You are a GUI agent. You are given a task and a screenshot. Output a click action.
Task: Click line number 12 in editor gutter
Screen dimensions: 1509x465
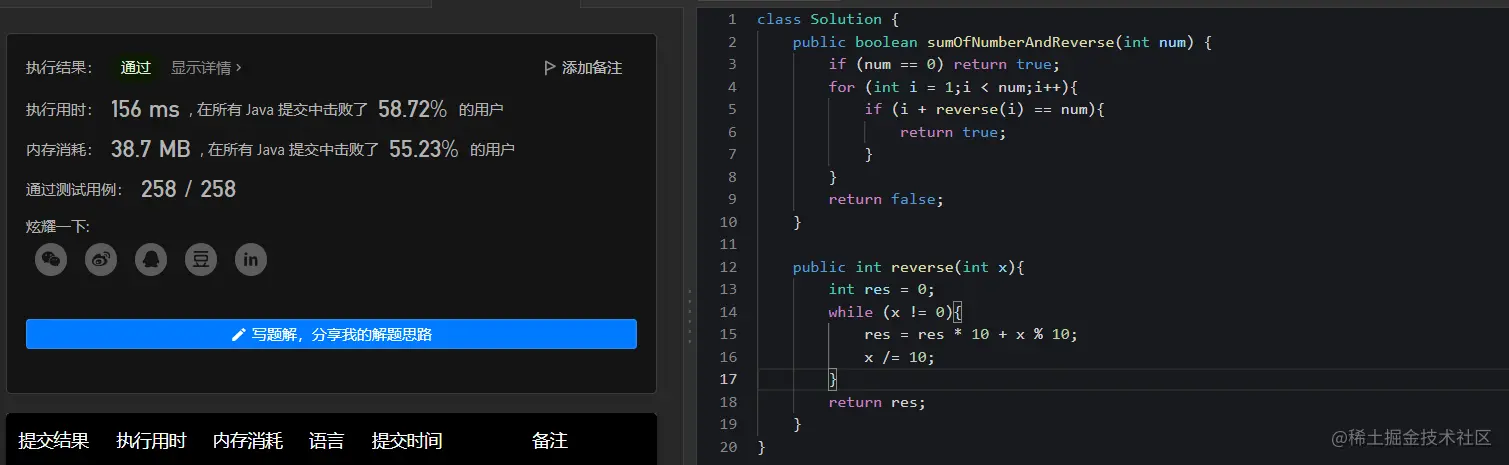pyautogui.click(x=728, y=267)
